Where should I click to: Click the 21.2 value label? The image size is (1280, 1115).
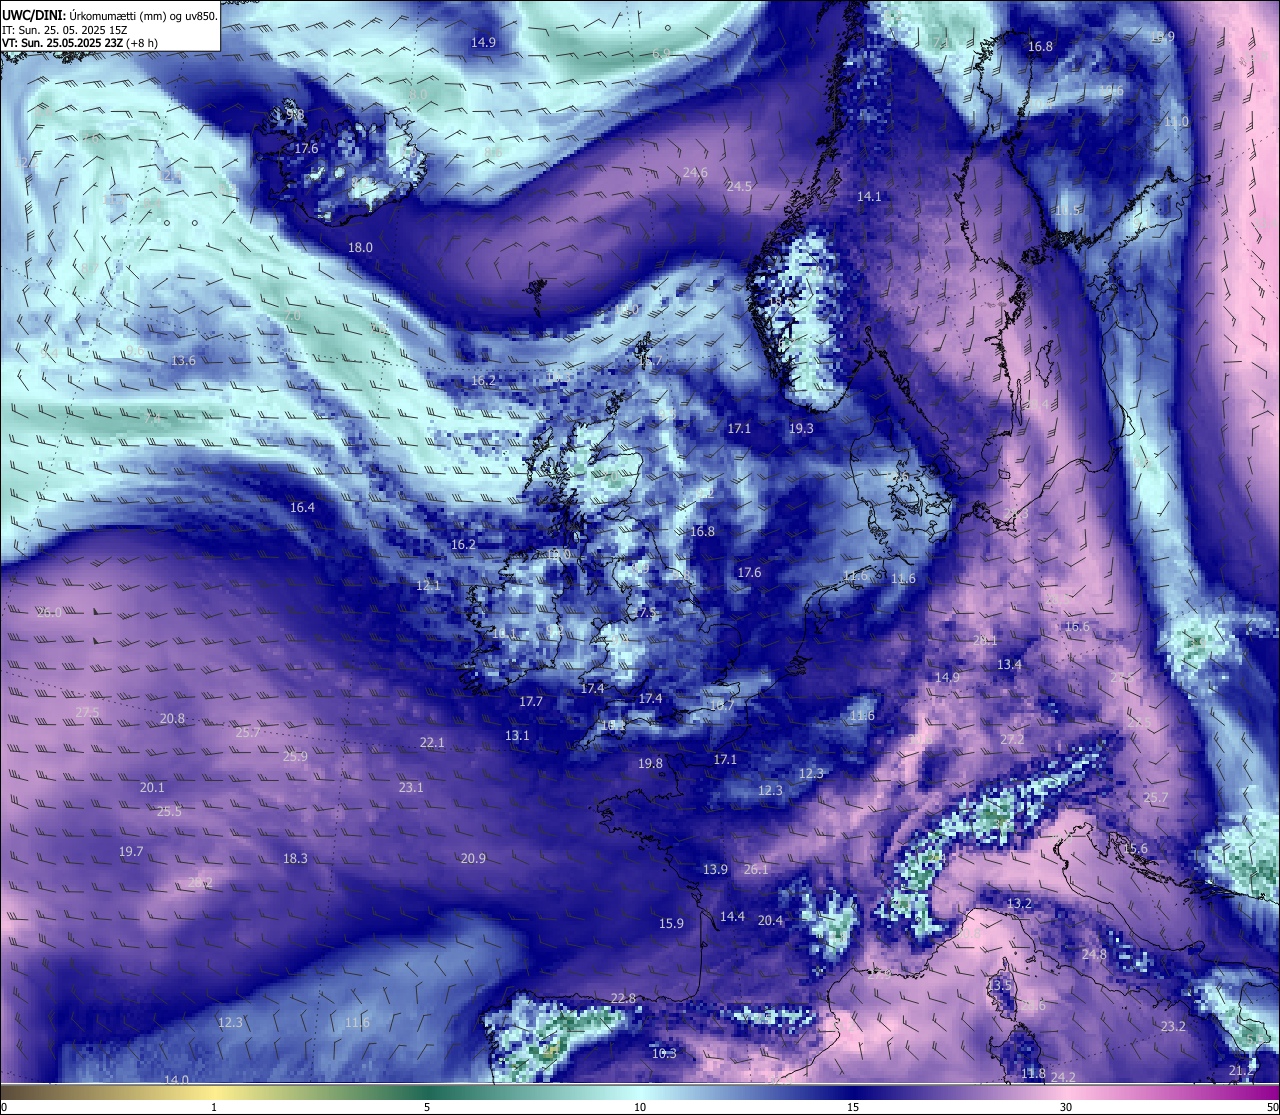coord(1241,1071)
